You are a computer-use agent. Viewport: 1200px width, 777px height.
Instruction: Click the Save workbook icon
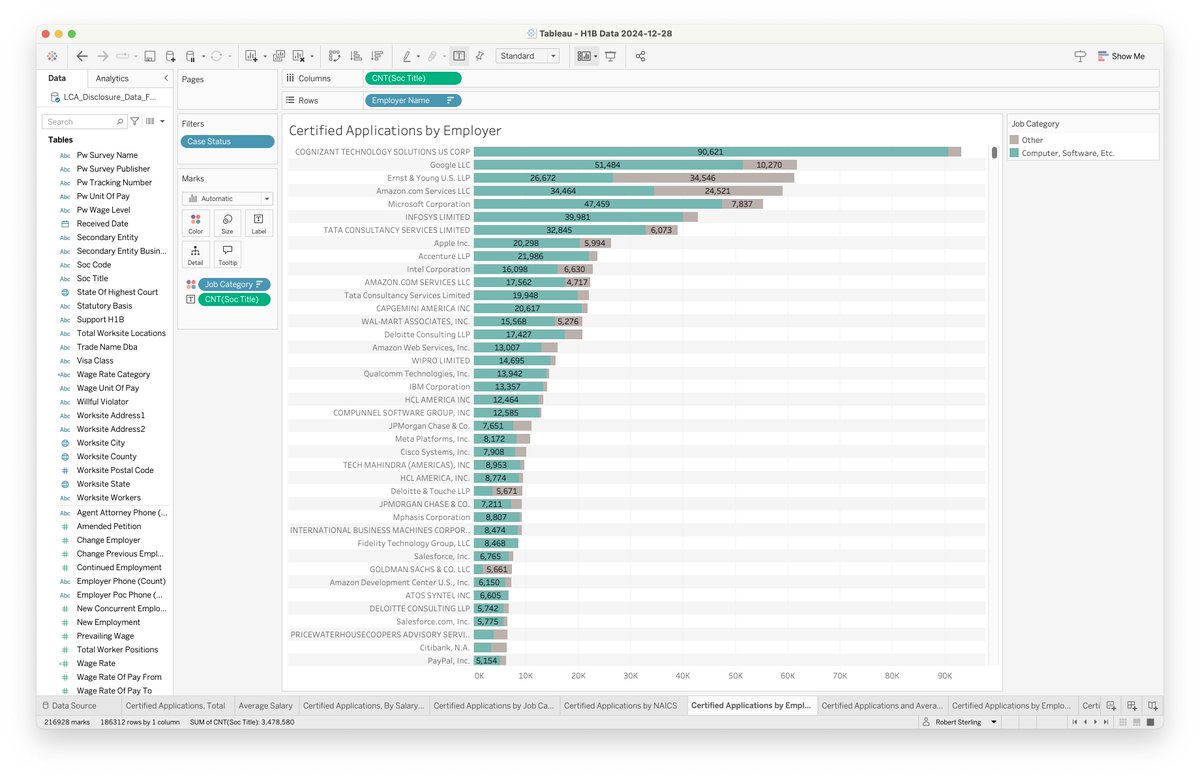click(x=150, y=57)
